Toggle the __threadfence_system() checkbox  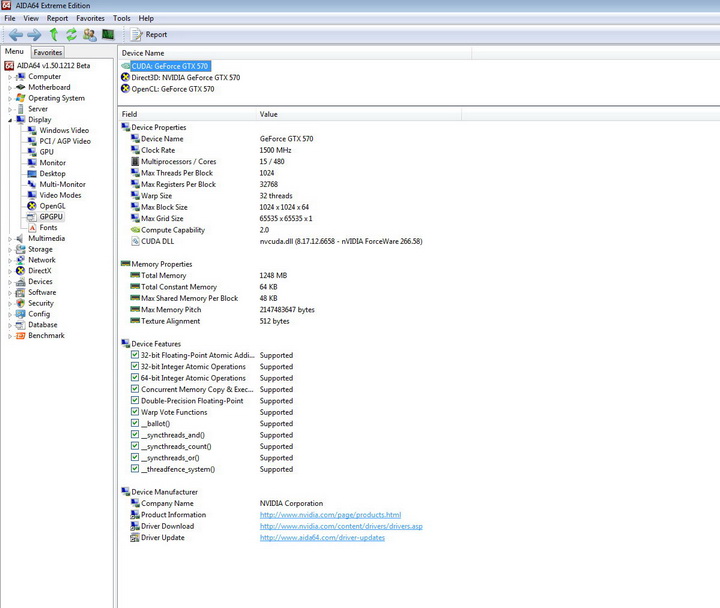[135, 469]
